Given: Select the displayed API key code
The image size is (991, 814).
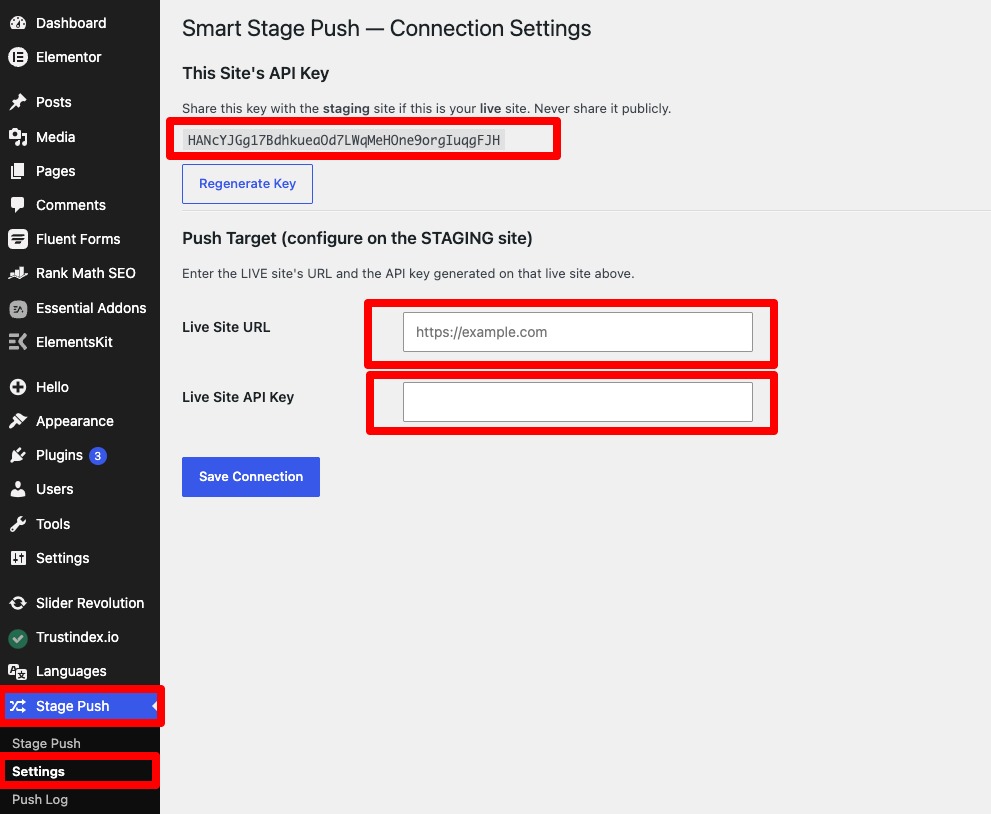Looking at the screenshot, I should tap(344, 140).
